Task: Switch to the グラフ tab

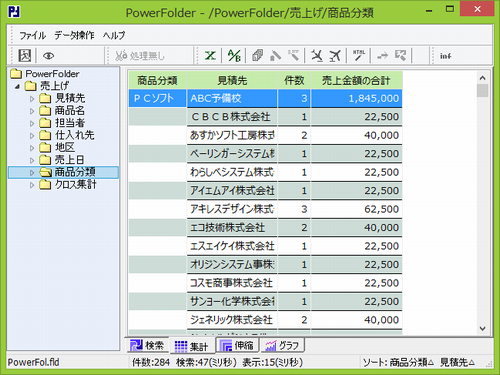Action: click(283, 345)
